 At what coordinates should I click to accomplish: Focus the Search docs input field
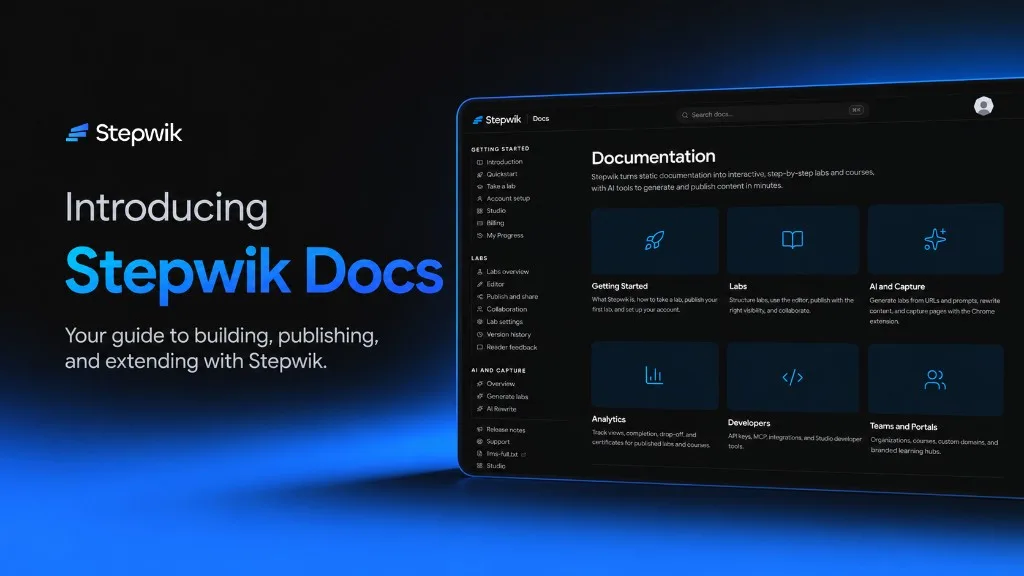click(x=772, y=113)
